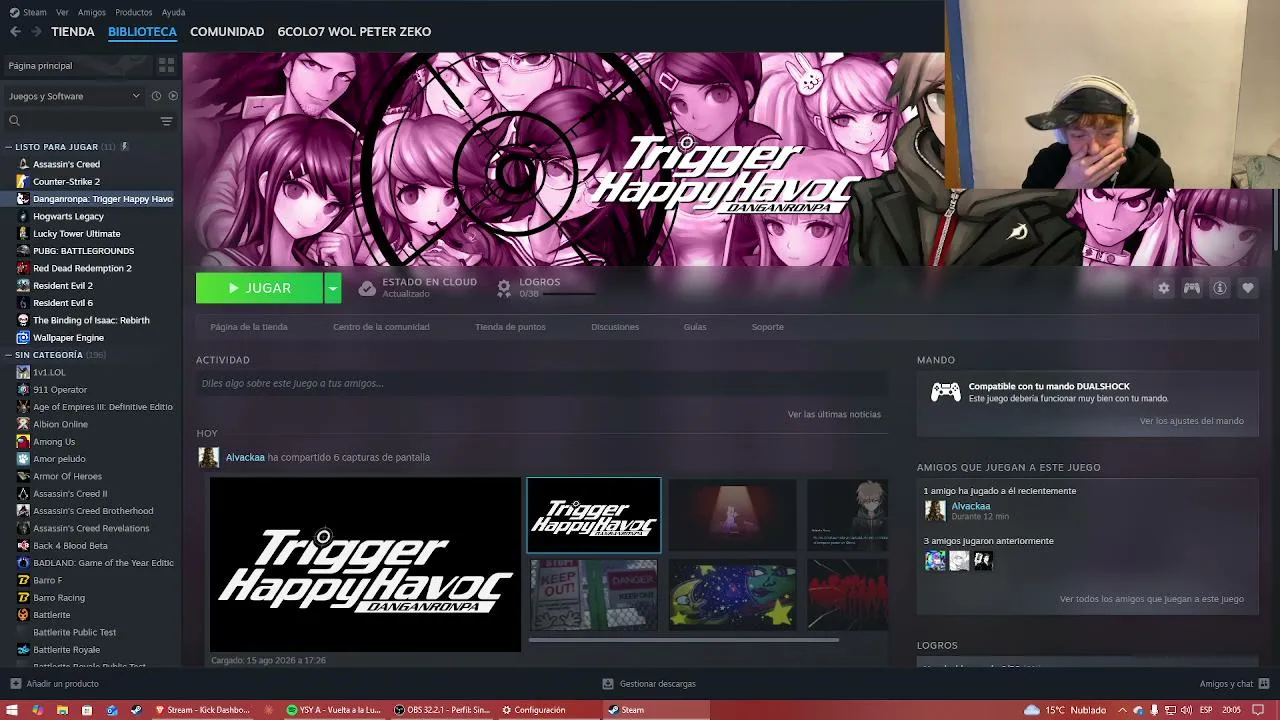Click the Resident Evil 6 game icon
1280x720 pixels.
coord(23,303)
